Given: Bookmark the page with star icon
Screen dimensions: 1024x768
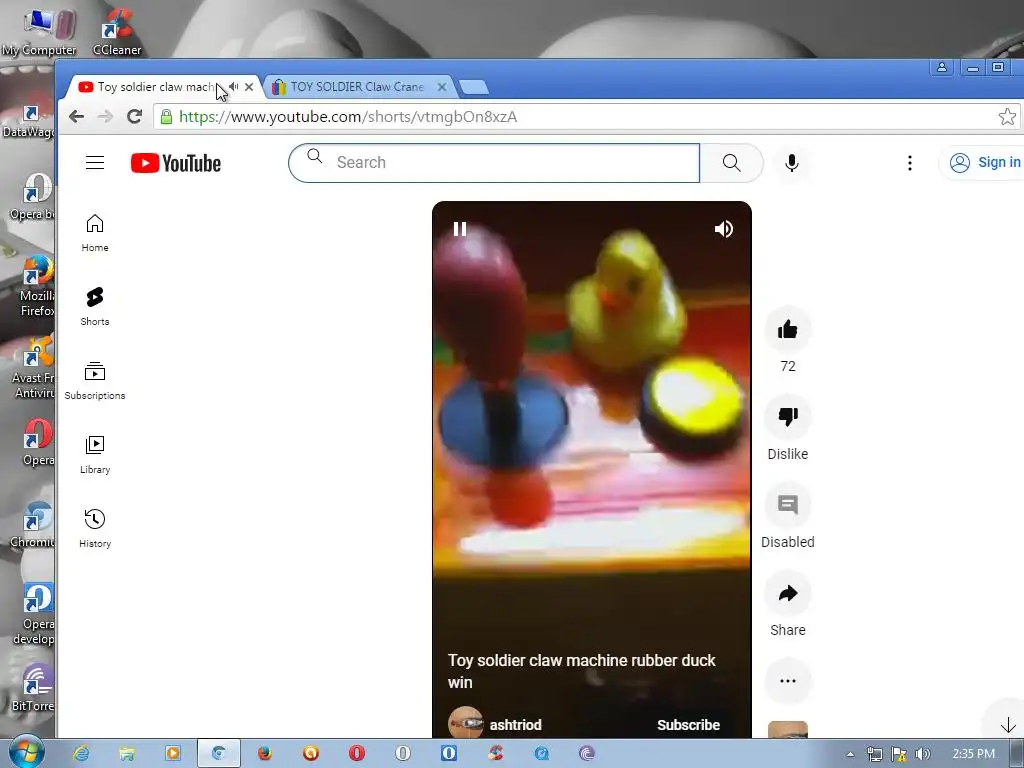Looking at the screenshot, I should pyautogui.click(x=1007, y=117).
